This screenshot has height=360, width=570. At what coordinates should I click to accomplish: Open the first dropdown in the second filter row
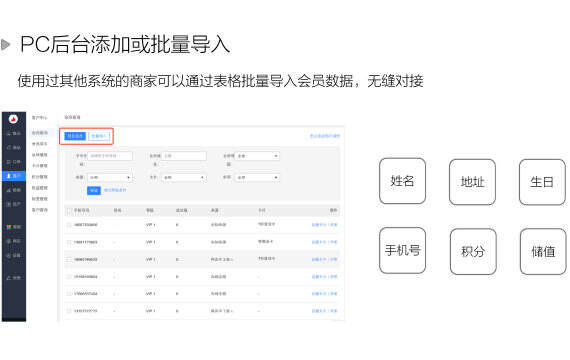[x=109, y=177]
